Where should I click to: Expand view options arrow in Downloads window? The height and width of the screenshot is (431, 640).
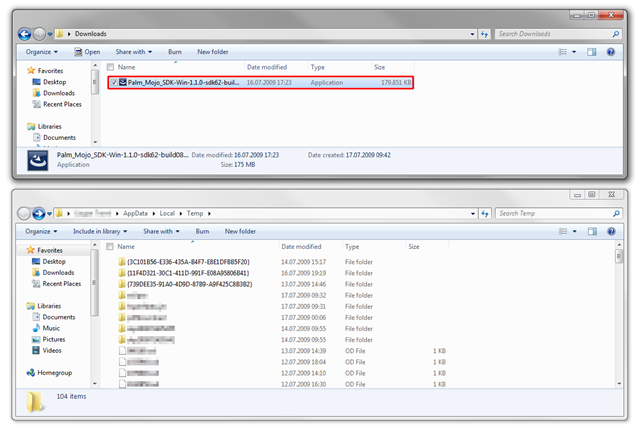coord(574,52)
